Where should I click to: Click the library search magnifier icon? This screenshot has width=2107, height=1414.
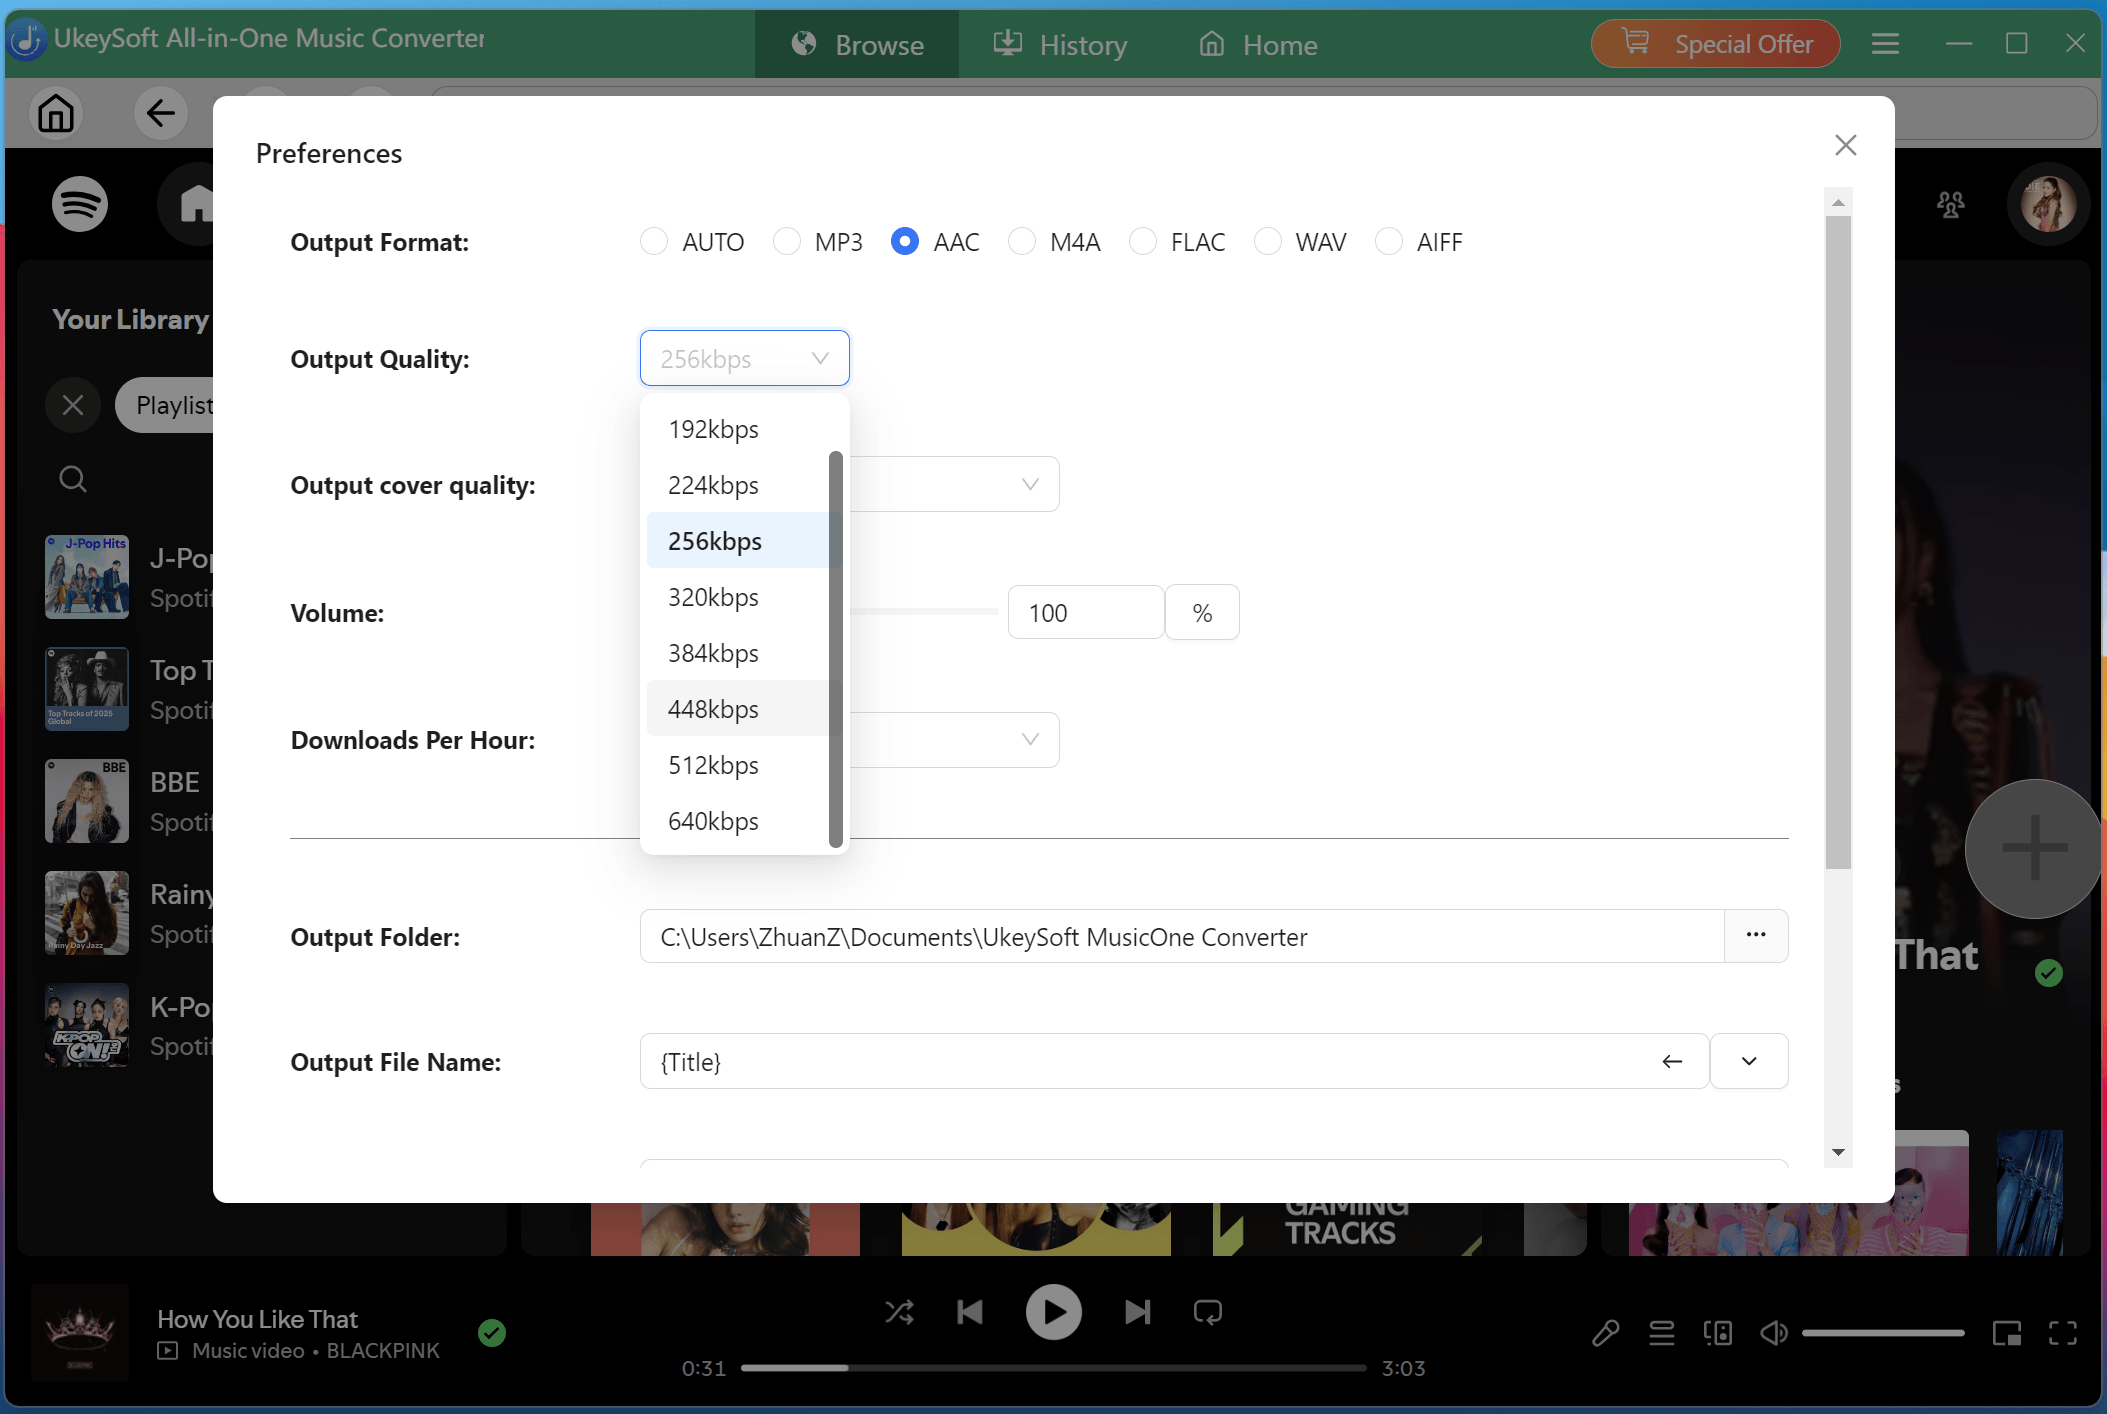[x=73, y=479]
